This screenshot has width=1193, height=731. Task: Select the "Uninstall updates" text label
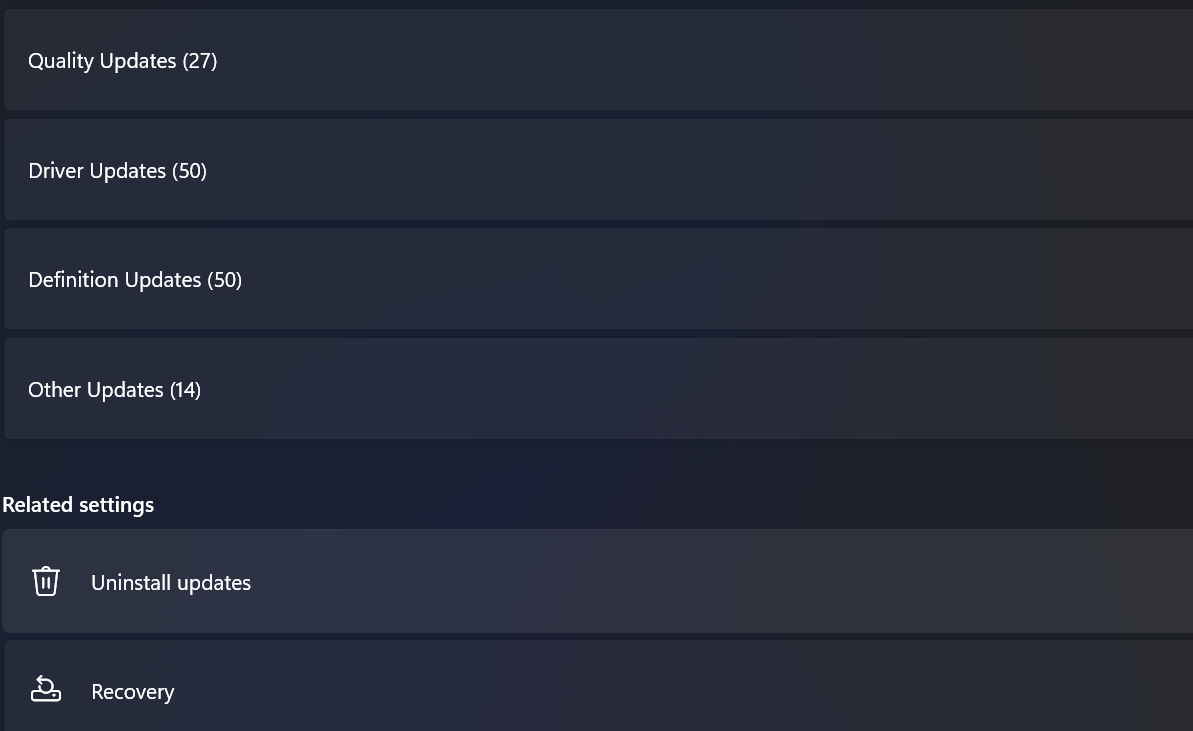click(x=171, y=583)
